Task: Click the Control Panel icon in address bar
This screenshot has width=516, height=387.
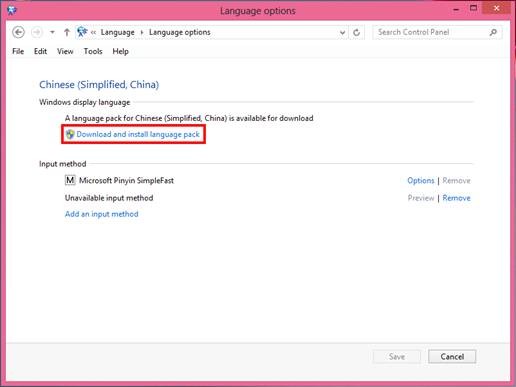Action: pyautogui.click(x=82, y=32)
